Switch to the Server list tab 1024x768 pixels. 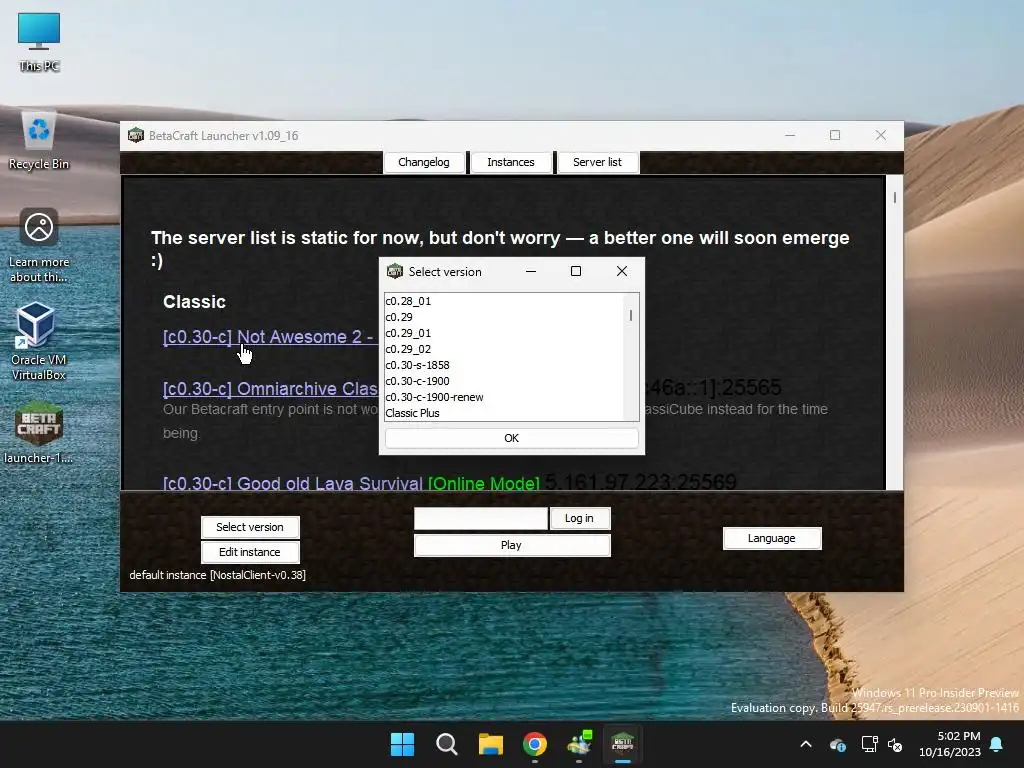pyautogui.click(x=598, y=162)
